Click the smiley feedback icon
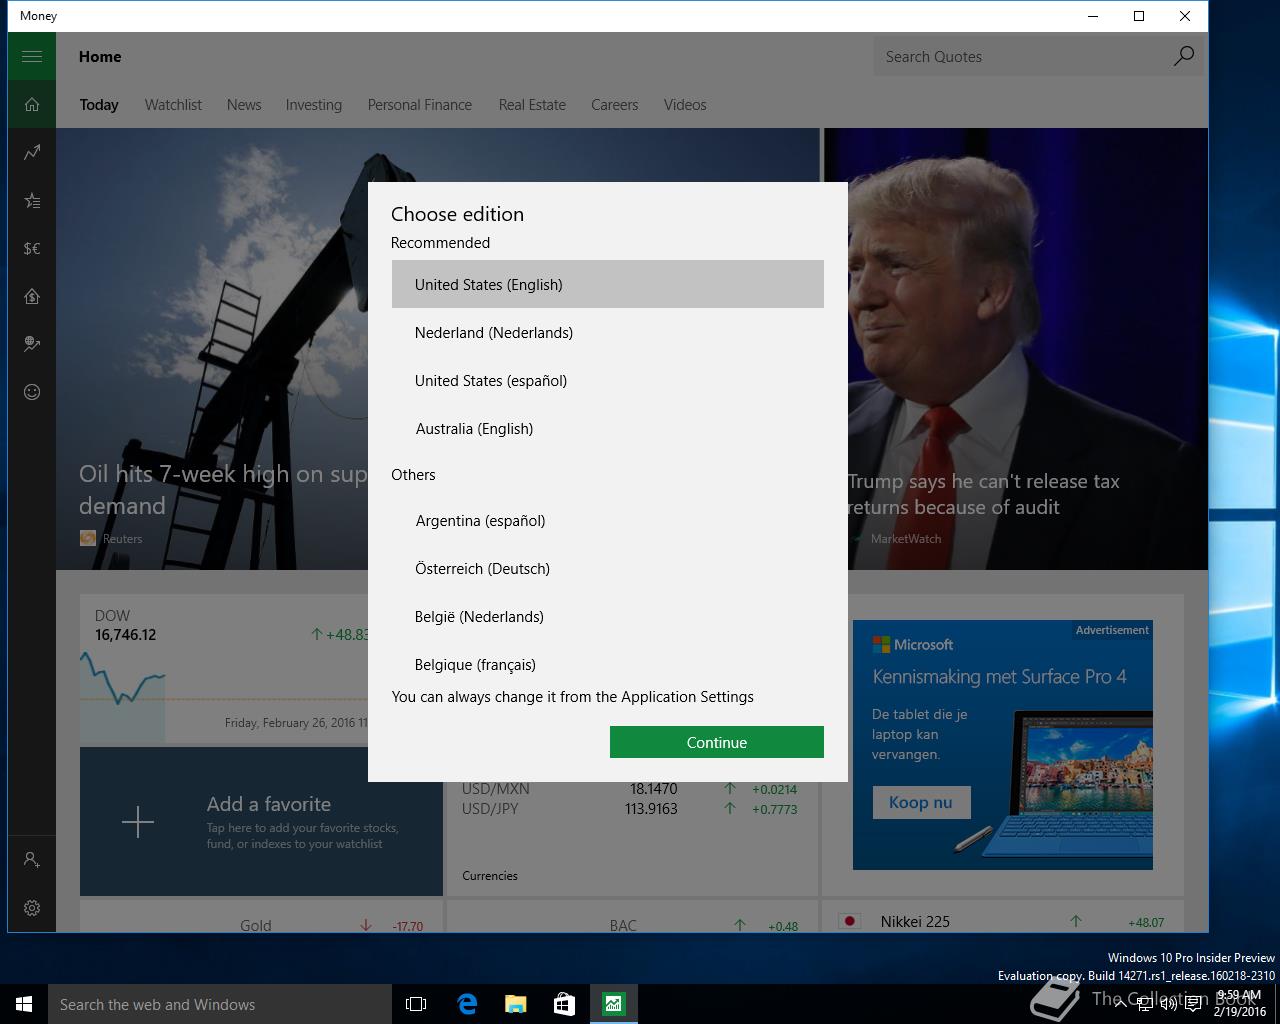The image size is (1280, 1024). tap(32, 392)
